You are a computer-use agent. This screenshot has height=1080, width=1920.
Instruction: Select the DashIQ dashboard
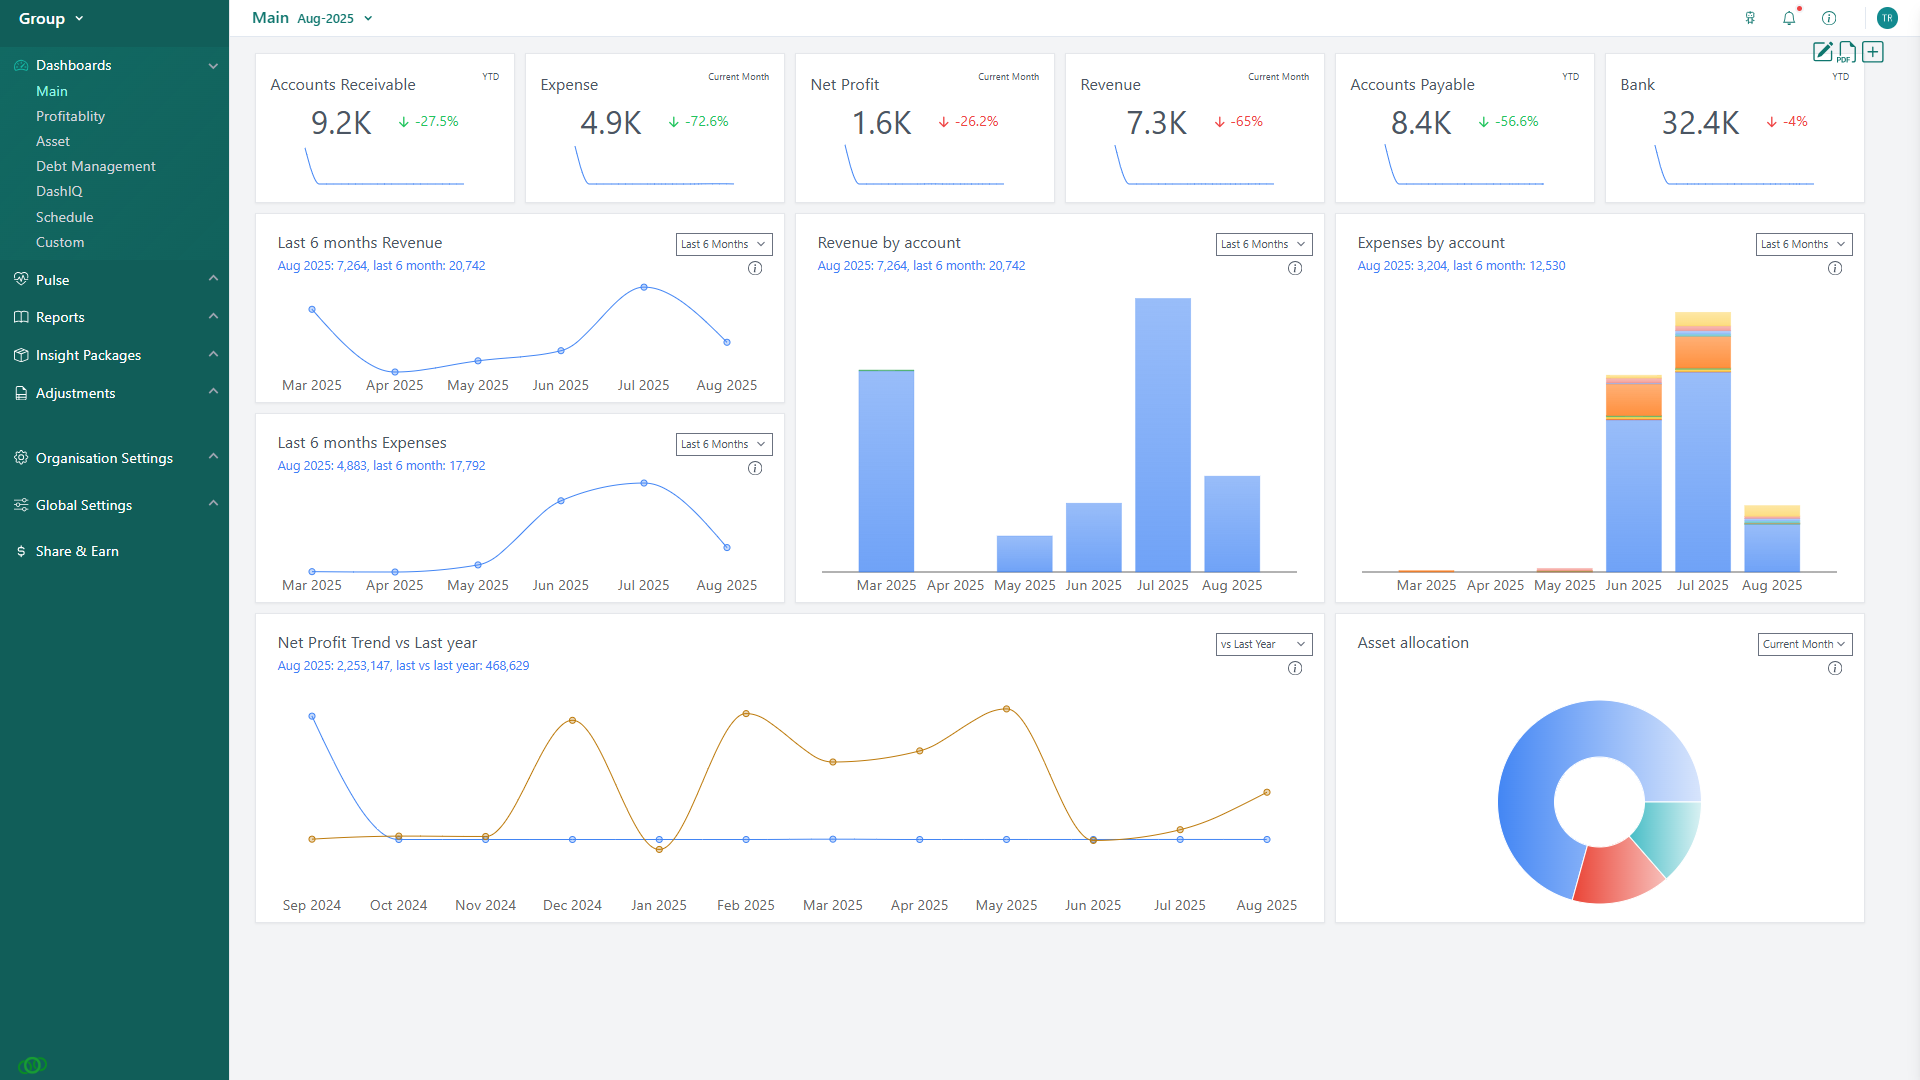[59, 191]
